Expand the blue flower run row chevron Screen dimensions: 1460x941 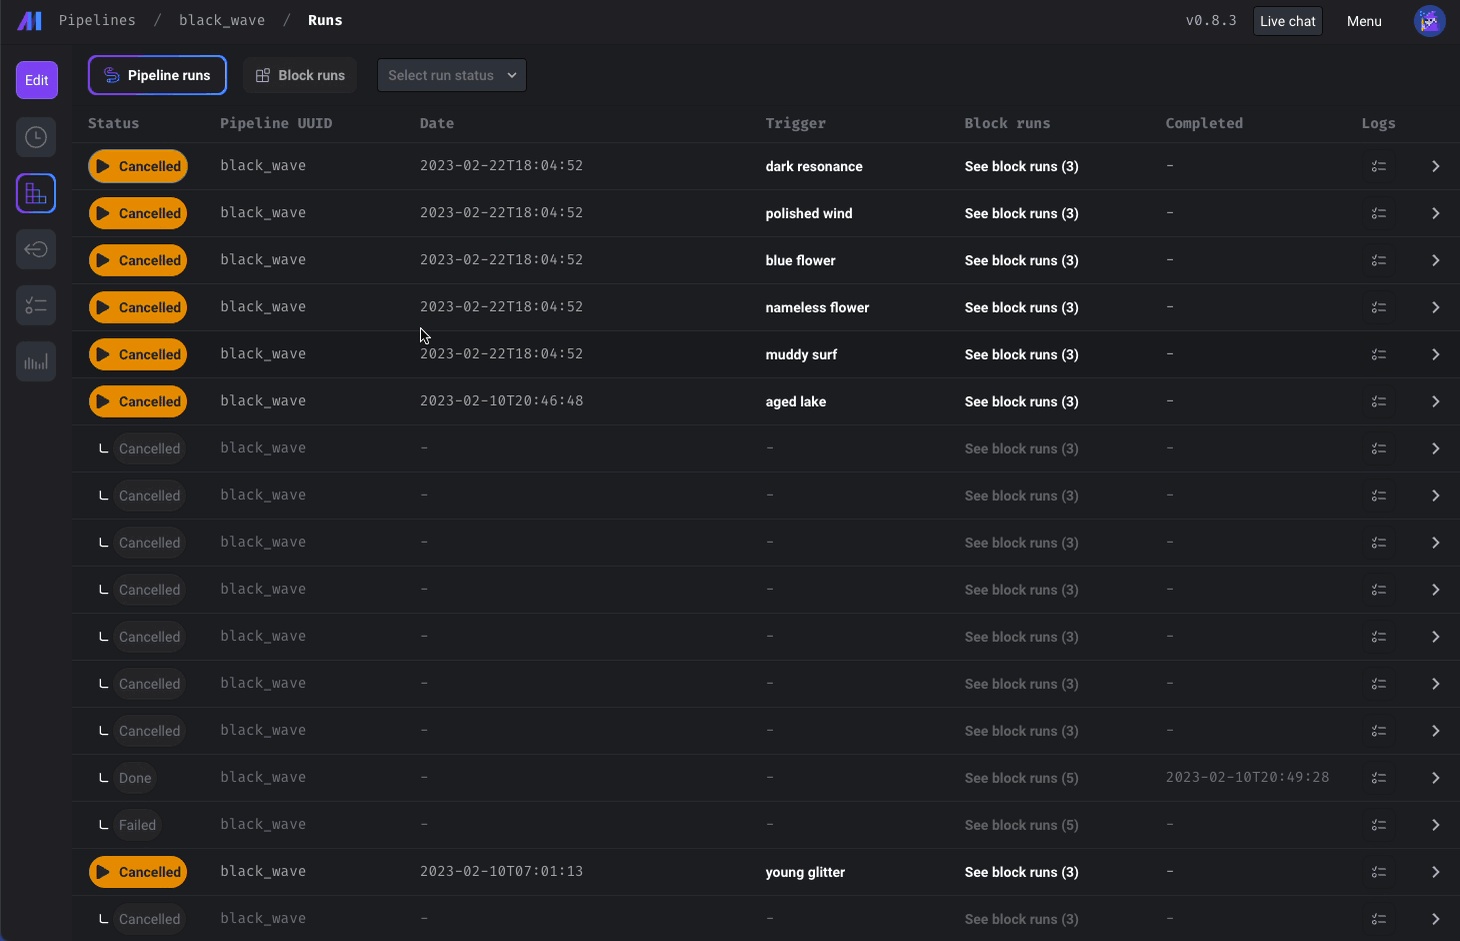click(x=1435, y=260)
